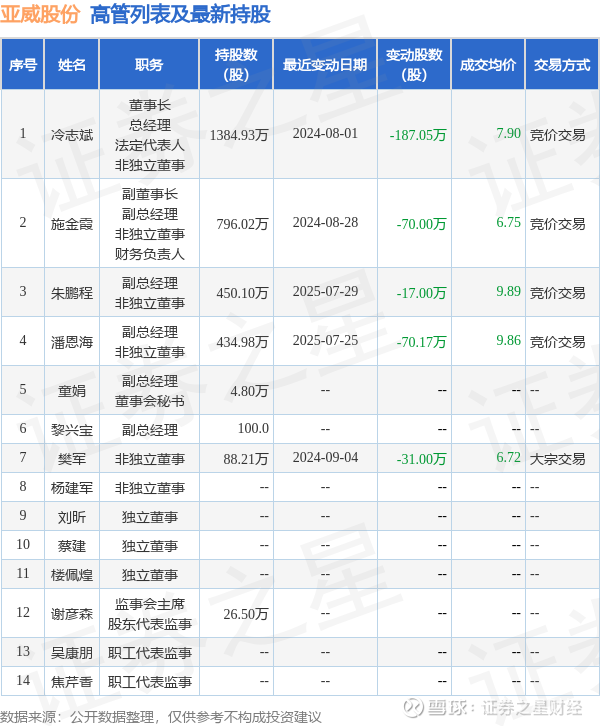This screenshot has height=726, width=600.
Task: Click the name 焦芹香
Action: (x=72, y=682)
